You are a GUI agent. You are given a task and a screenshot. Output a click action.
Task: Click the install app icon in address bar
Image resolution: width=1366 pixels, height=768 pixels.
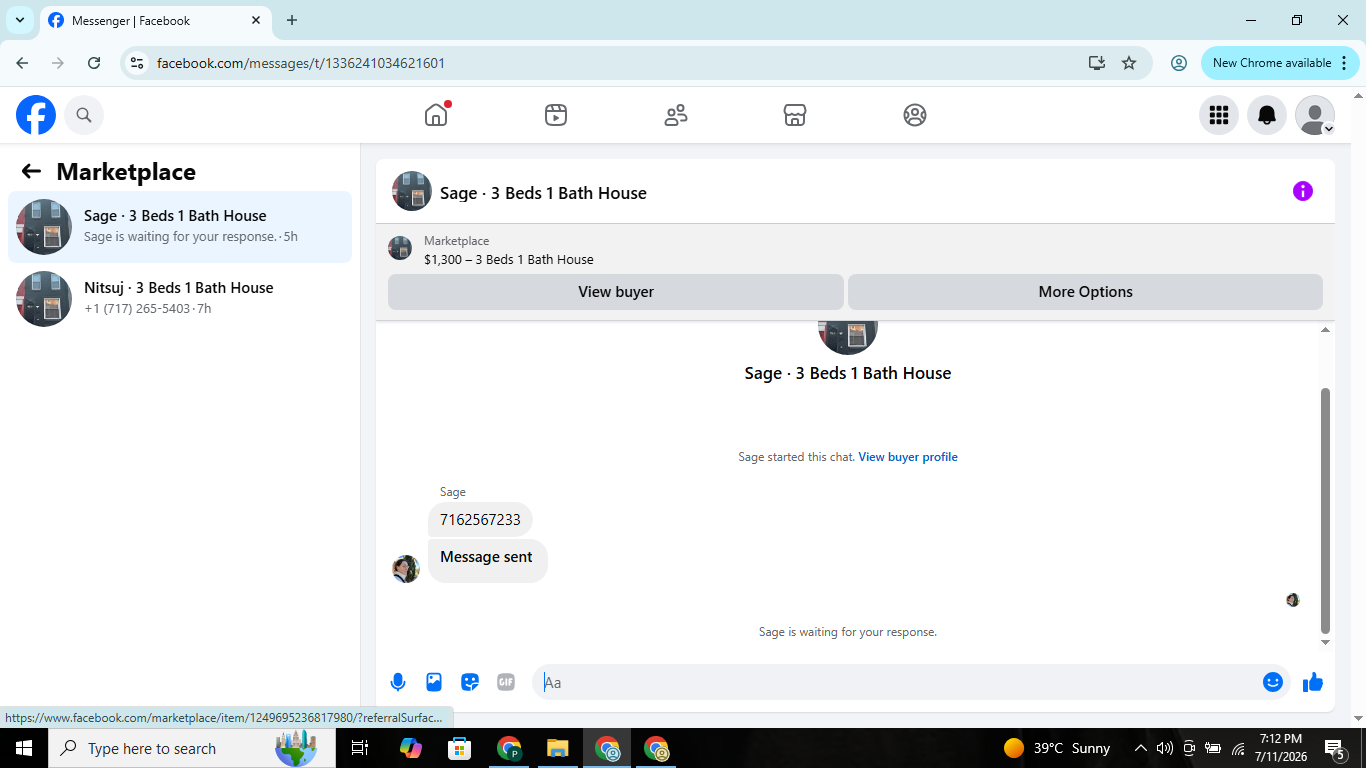tap(1097, 63)
